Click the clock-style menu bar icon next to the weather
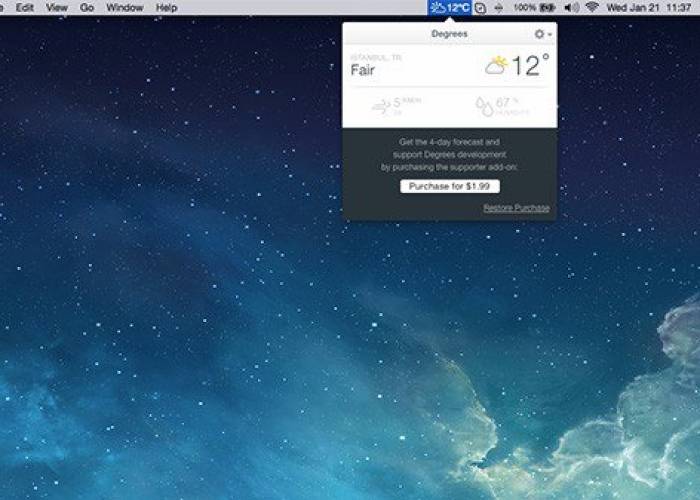The height and width of the screenshot is (500, 700). point(480,8)
